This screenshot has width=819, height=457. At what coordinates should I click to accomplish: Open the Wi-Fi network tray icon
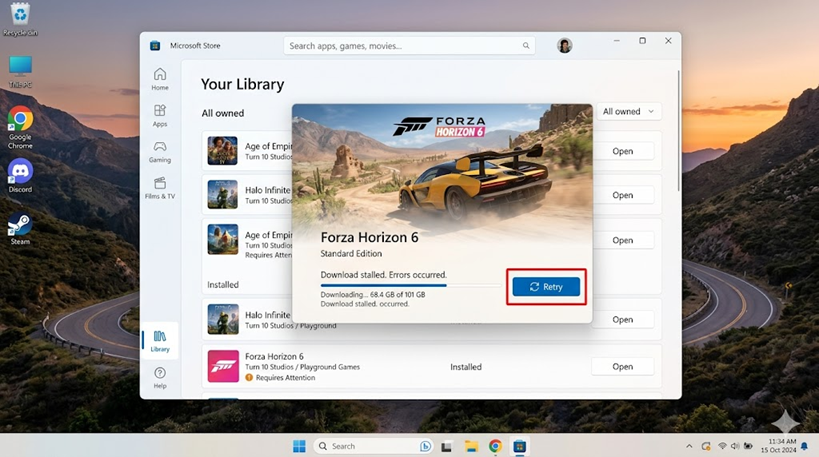722,446
